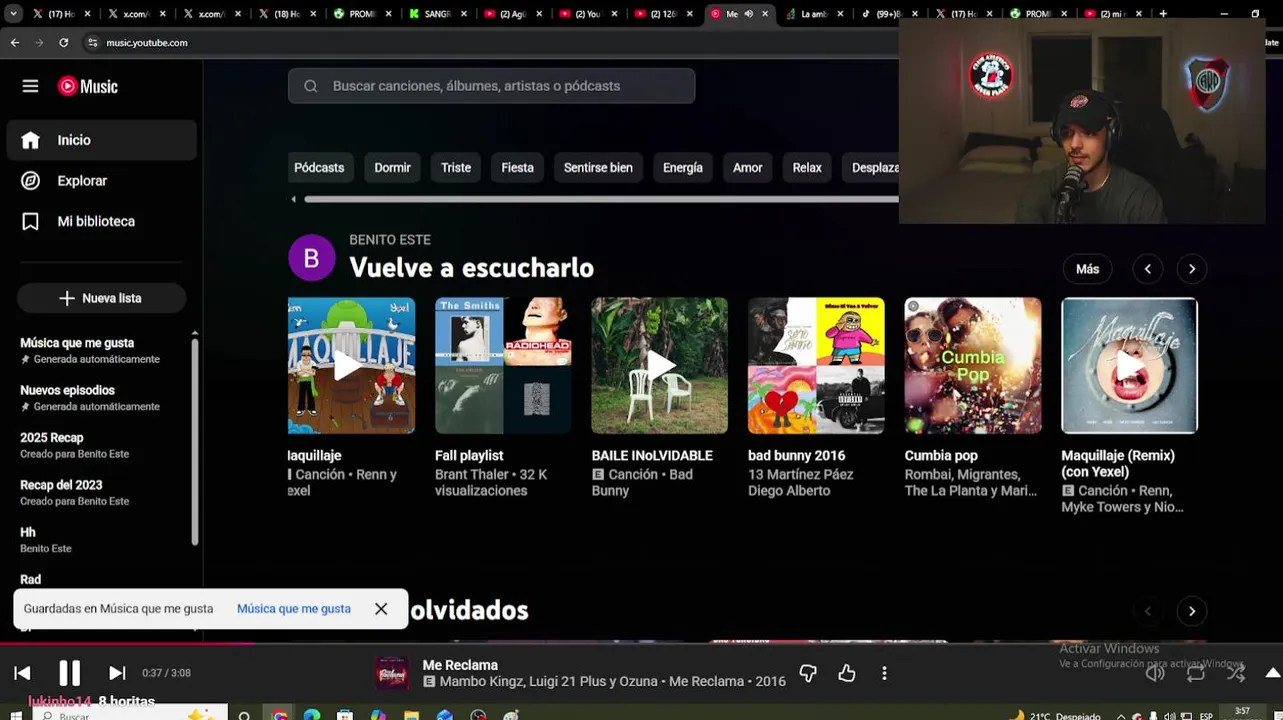Viewport: 1283px width, 720px height.
Task: Pause the current song
Action: pos(69,673)
